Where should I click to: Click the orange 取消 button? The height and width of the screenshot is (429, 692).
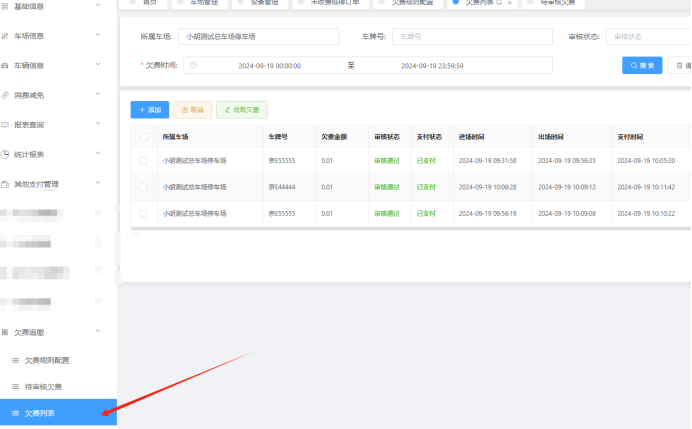click(x=192, y=110)
